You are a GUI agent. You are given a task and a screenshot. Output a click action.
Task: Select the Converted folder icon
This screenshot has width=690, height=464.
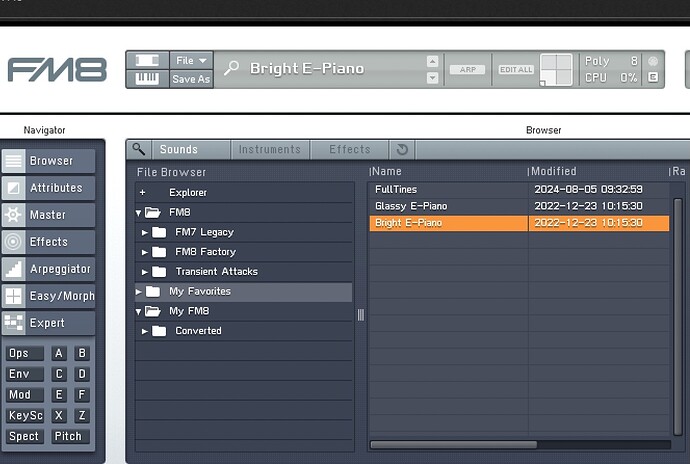click(x=159, y=331)
